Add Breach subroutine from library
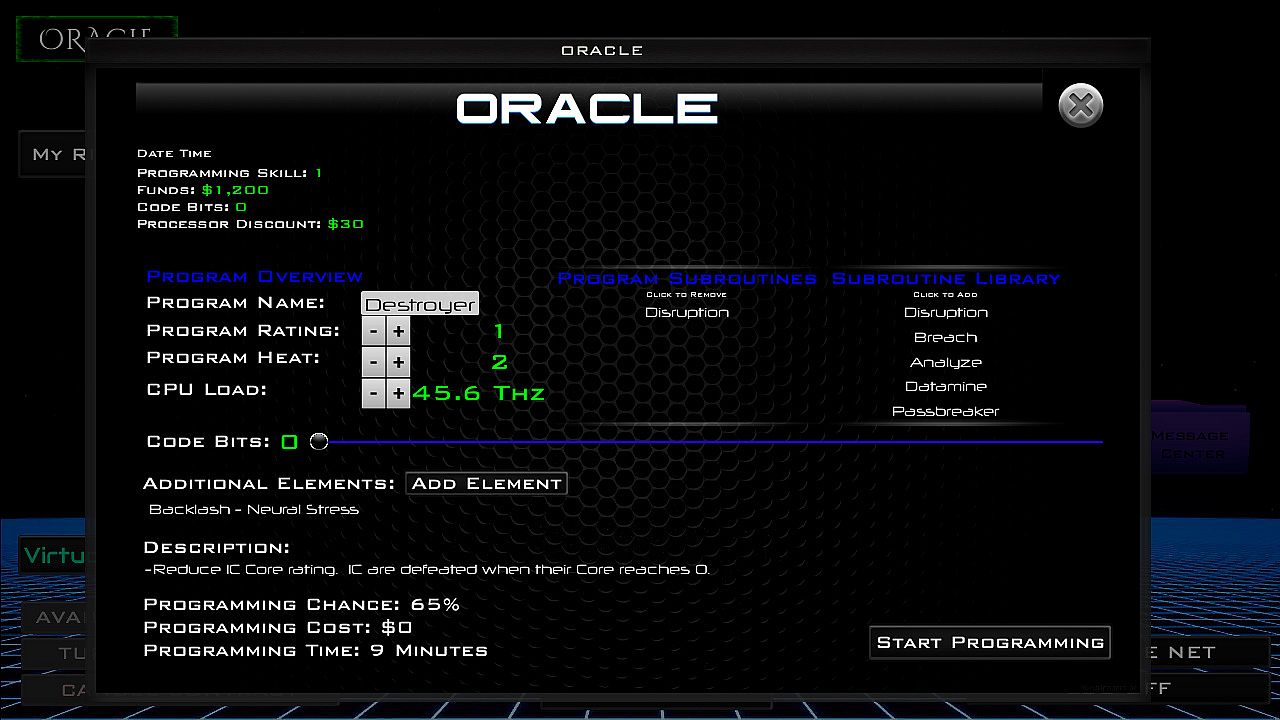1280x720 pixels. click(x=946, y=338)
